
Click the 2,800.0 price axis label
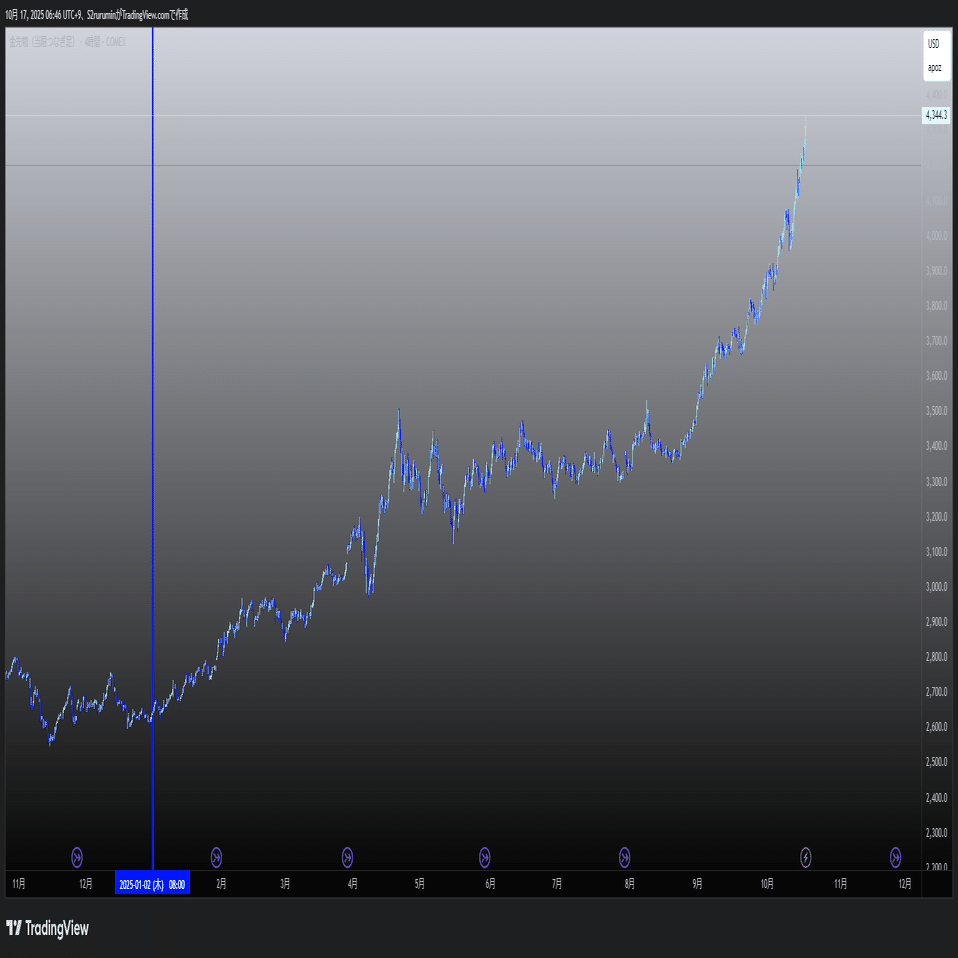[x=937, y=657]
